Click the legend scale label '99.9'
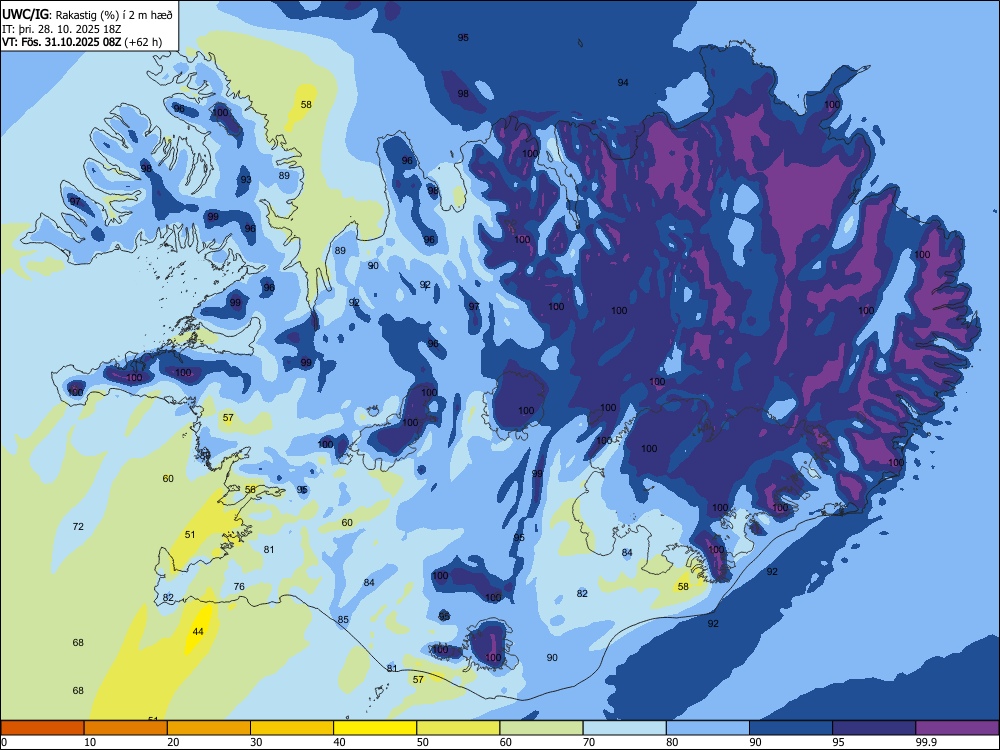1000x750 pixels. point(925,742)
